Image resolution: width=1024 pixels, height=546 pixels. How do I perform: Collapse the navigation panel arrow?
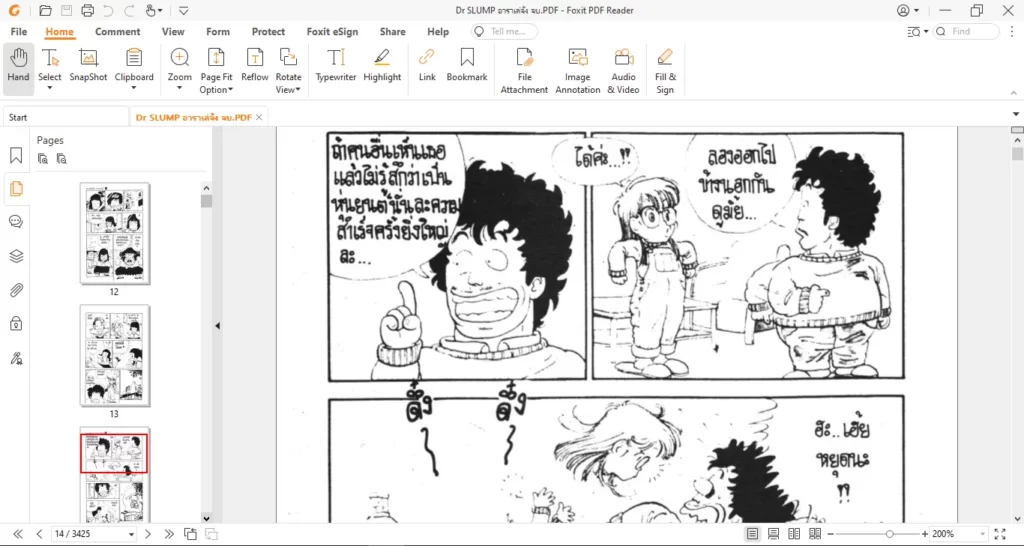click(x=217, y=325)
